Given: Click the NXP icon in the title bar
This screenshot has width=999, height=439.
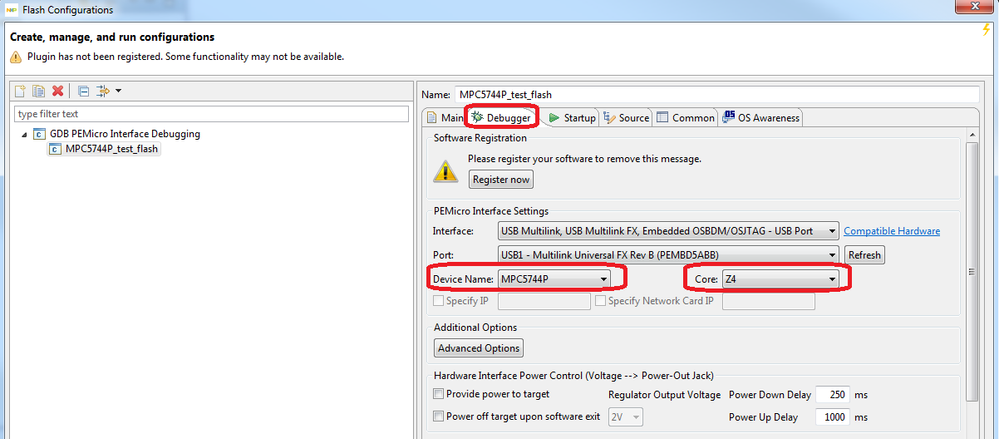Looking at the screenshot, I should 11,10.
